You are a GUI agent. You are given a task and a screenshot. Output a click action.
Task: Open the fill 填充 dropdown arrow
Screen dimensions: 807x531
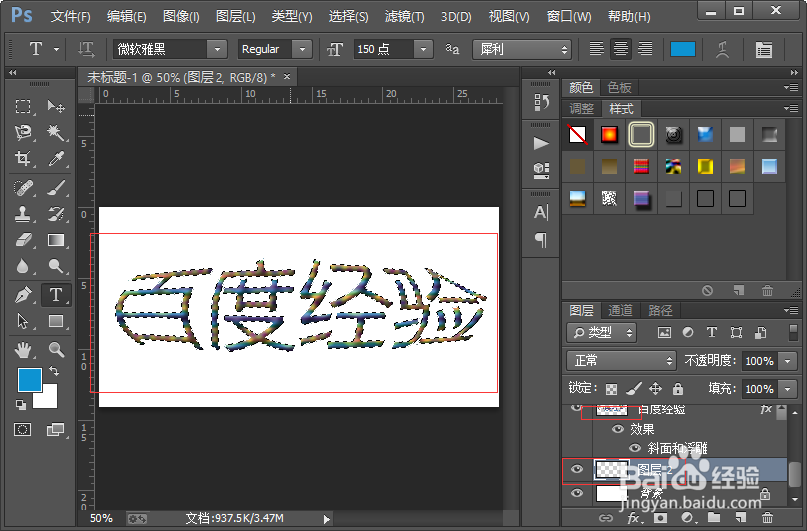tap(788, 389)
